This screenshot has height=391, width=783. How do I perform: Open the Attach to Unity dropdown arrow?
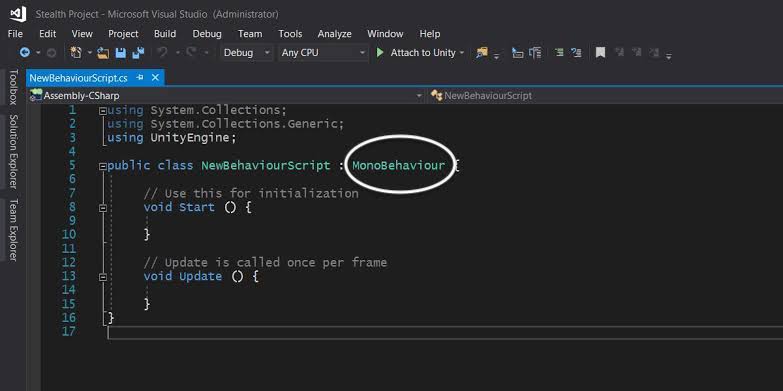tap(461, 53)
